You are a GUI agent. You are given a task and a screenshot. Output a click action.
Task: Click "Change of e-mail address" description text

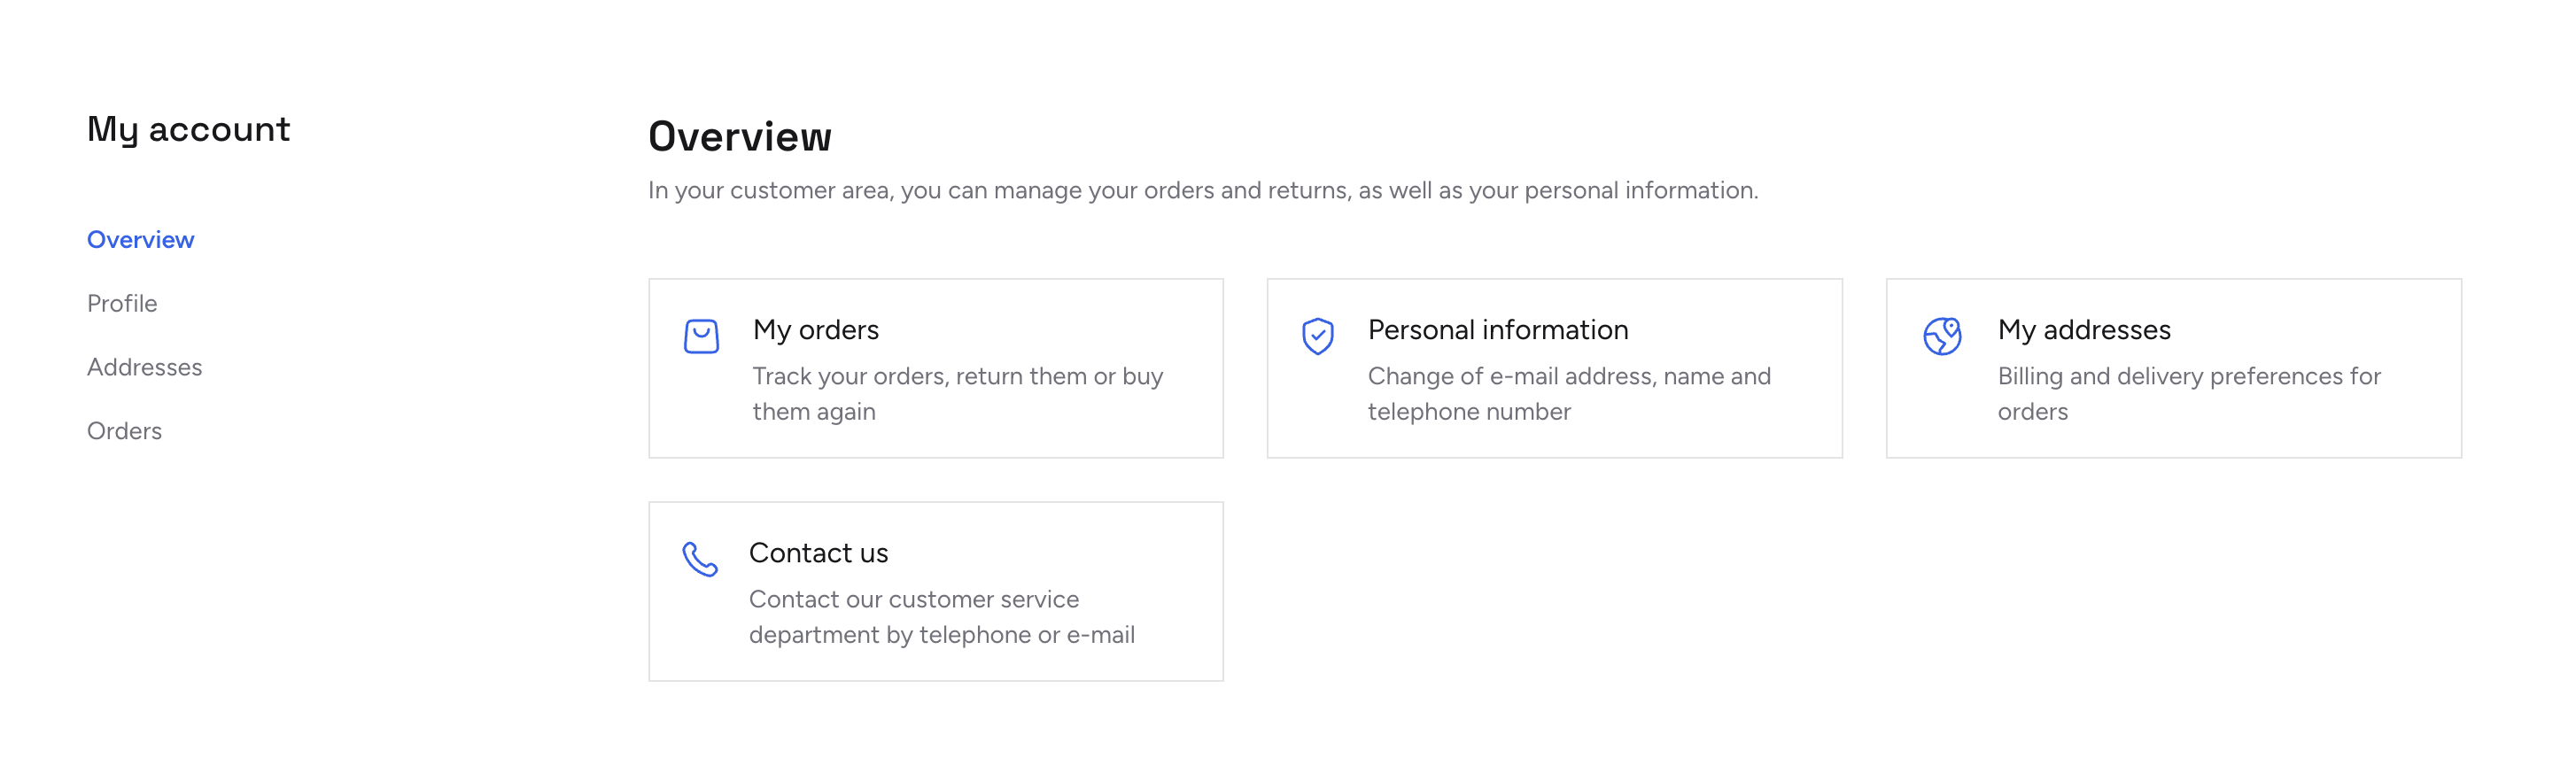point(1568,377)
